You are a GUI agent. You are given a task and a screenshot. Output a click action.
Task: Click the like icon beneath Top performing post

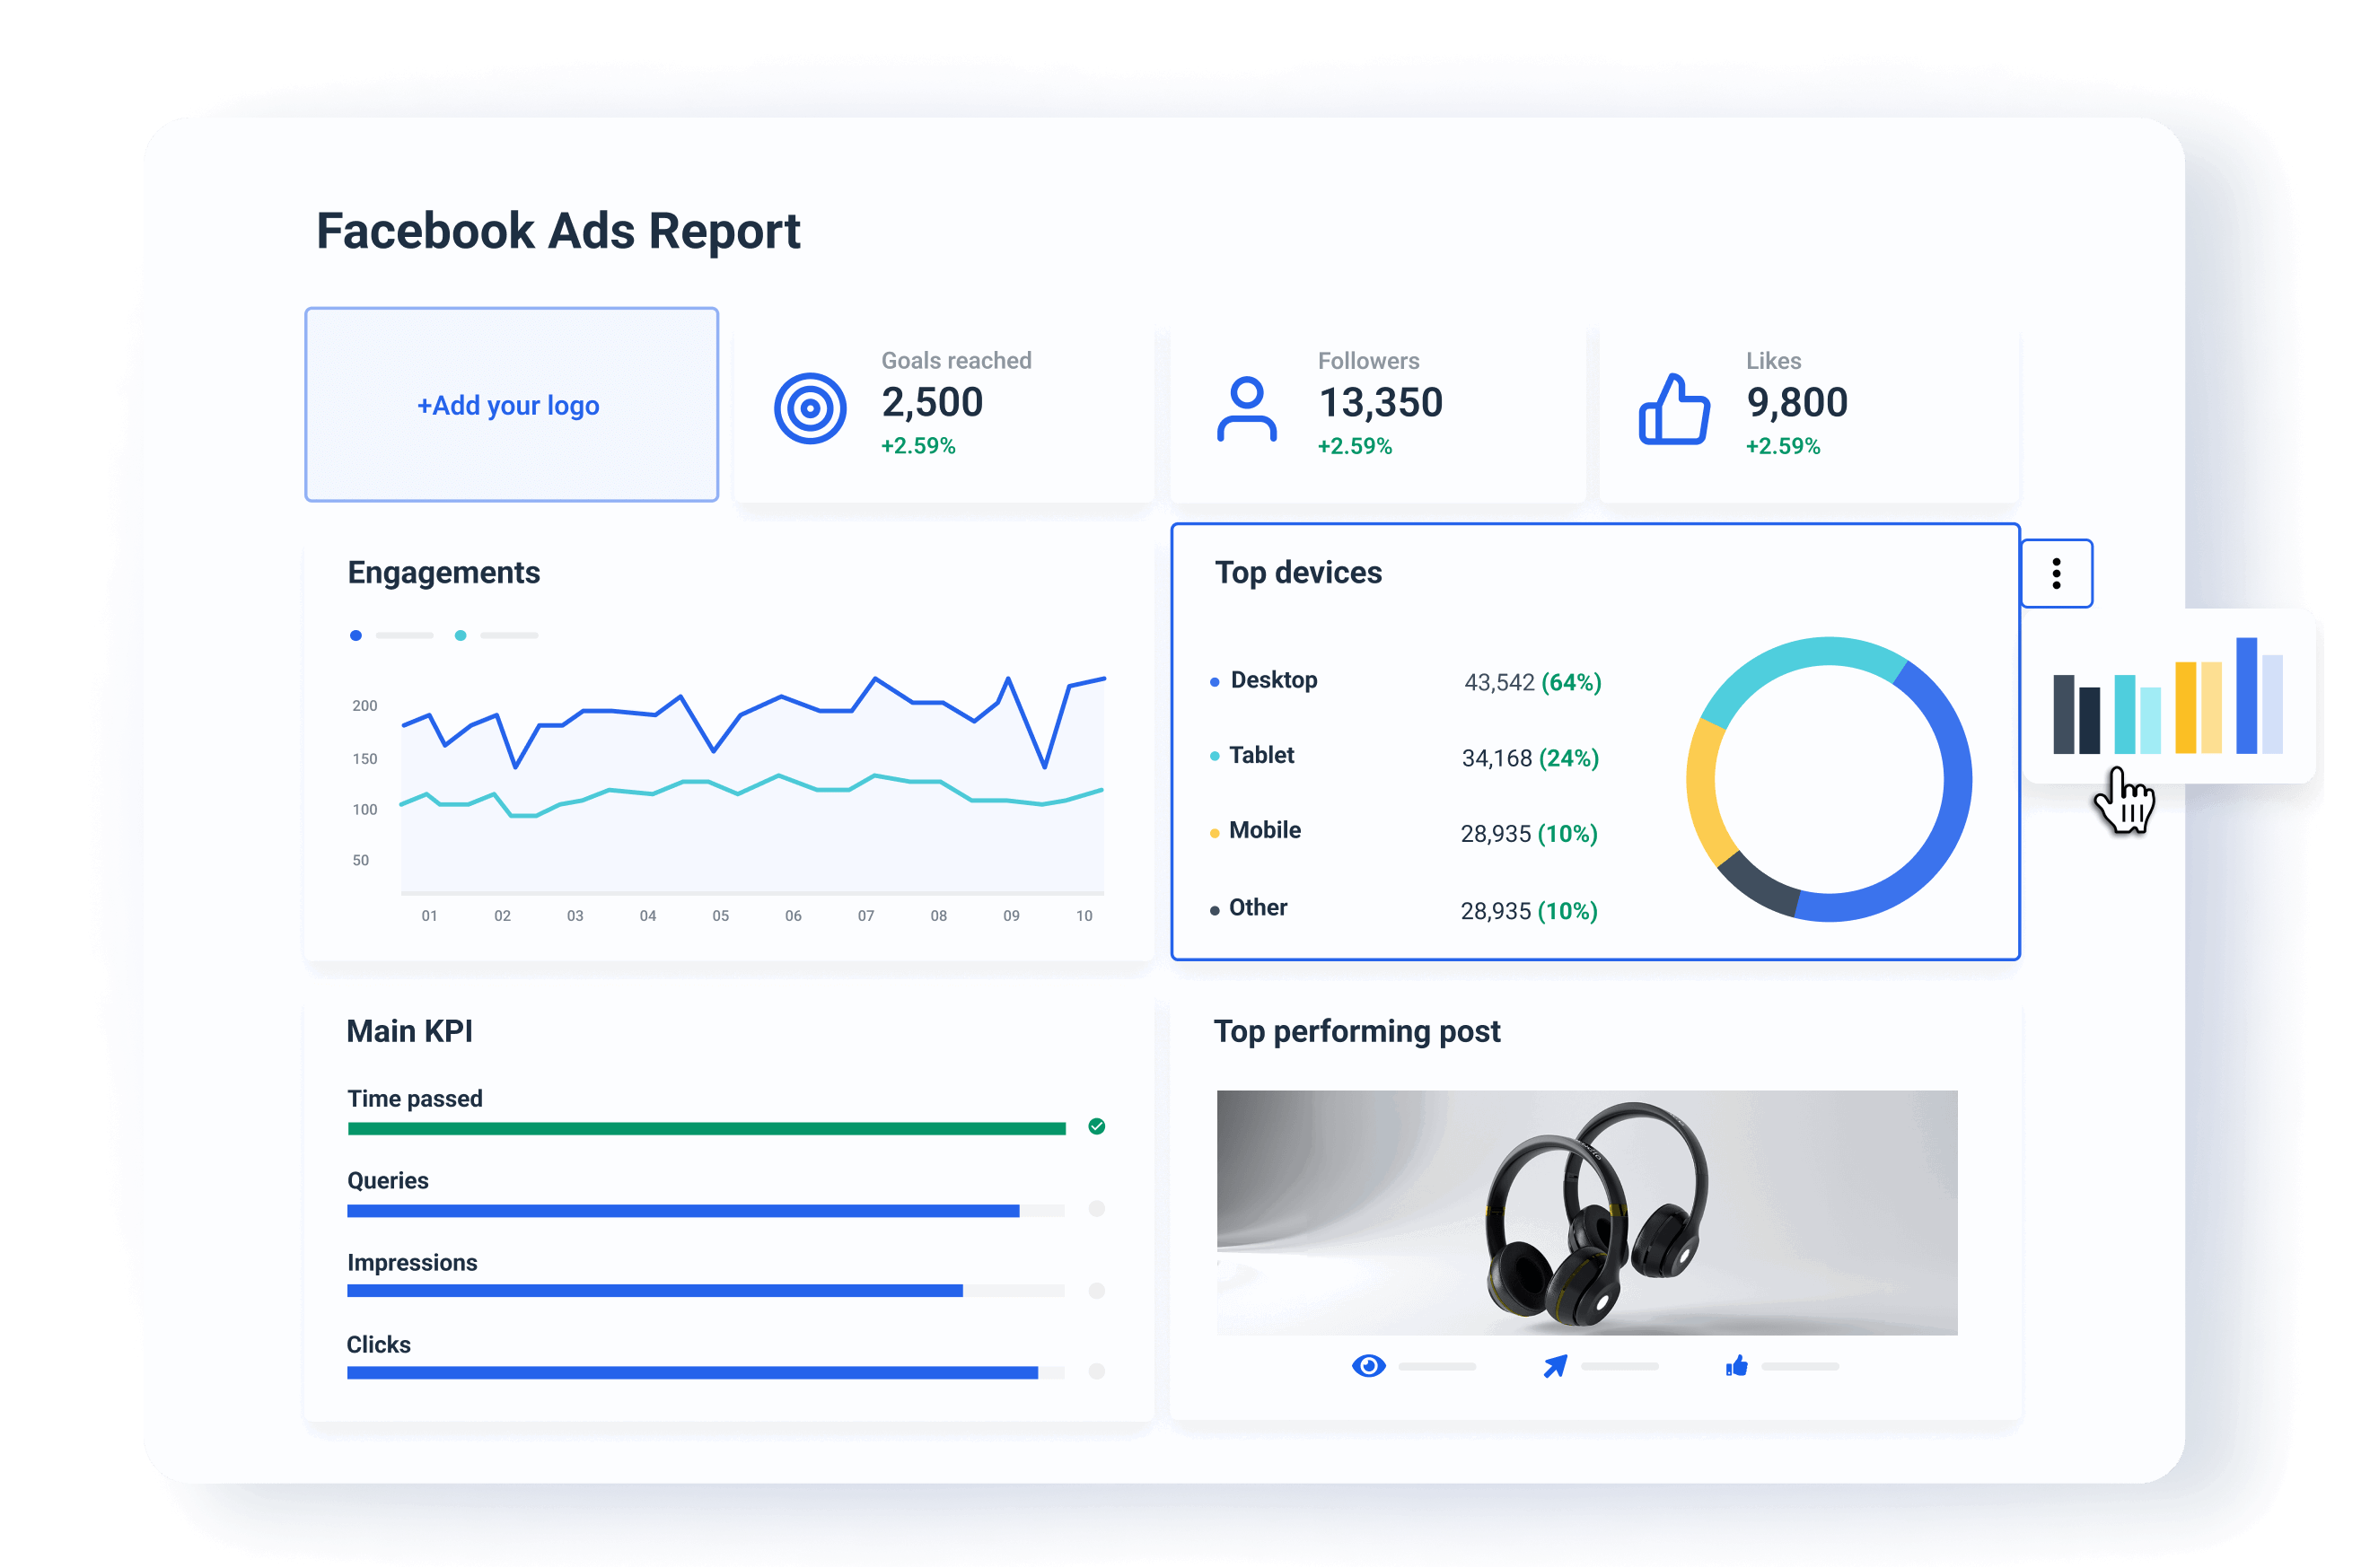pos(1737,1365)
